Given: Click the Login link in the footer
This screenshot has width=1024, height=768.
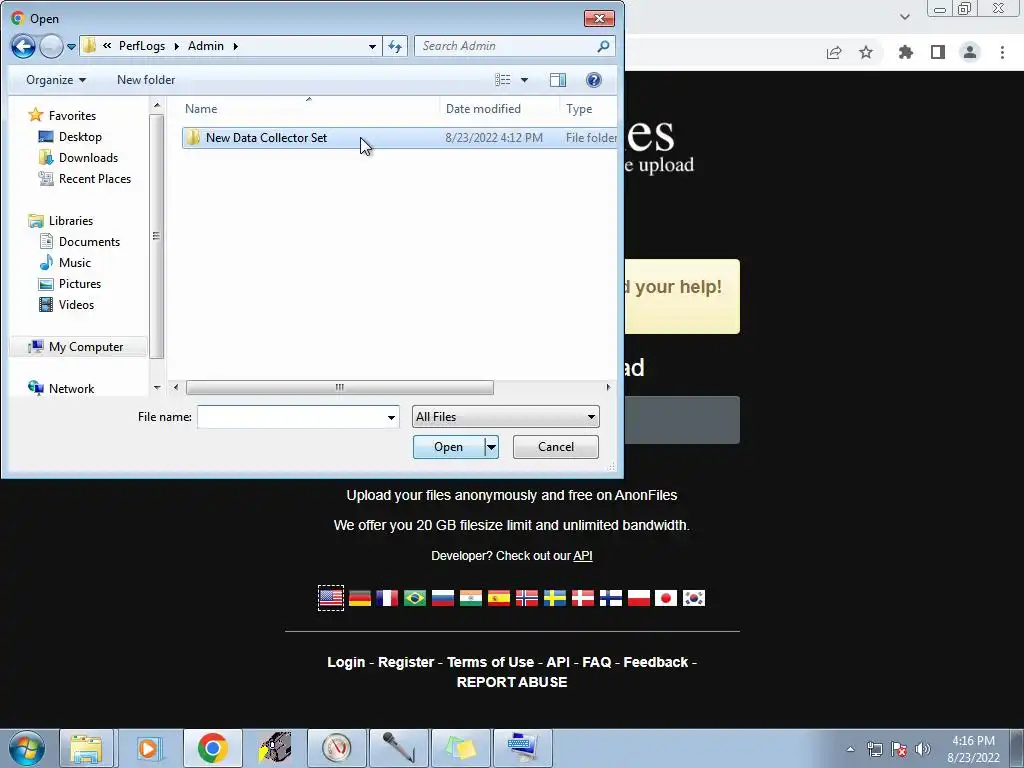Looking at the screenshot, I should click(346, 662).
